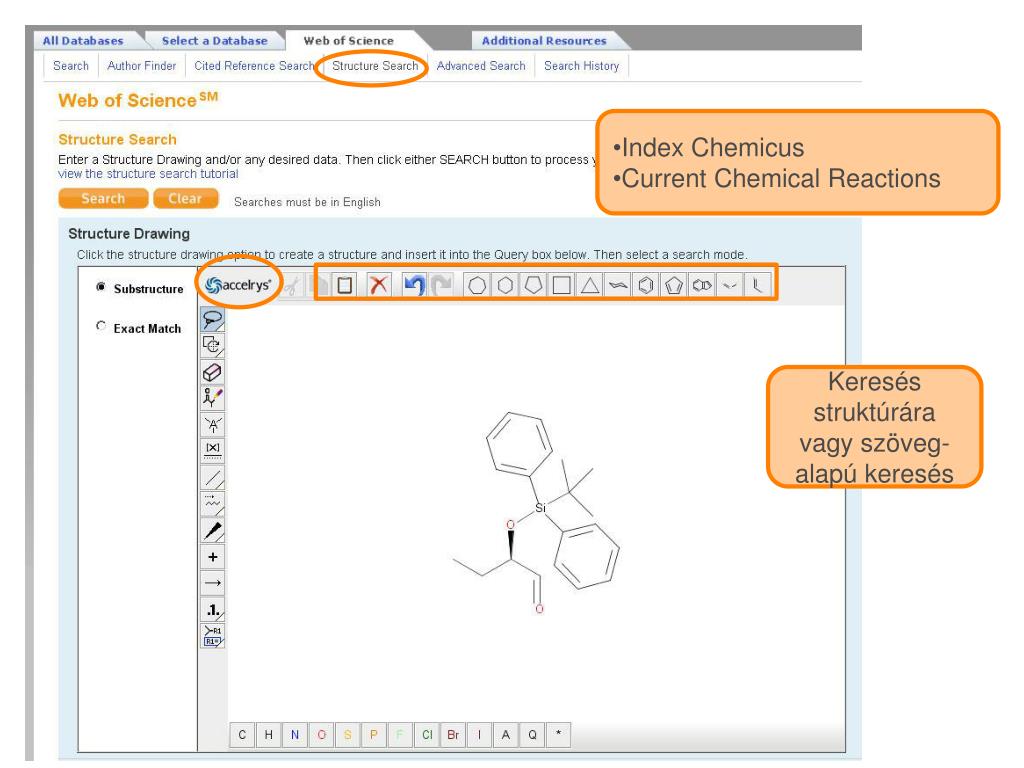
Task: Select the chain drawing tool
Action: point(212,504)
